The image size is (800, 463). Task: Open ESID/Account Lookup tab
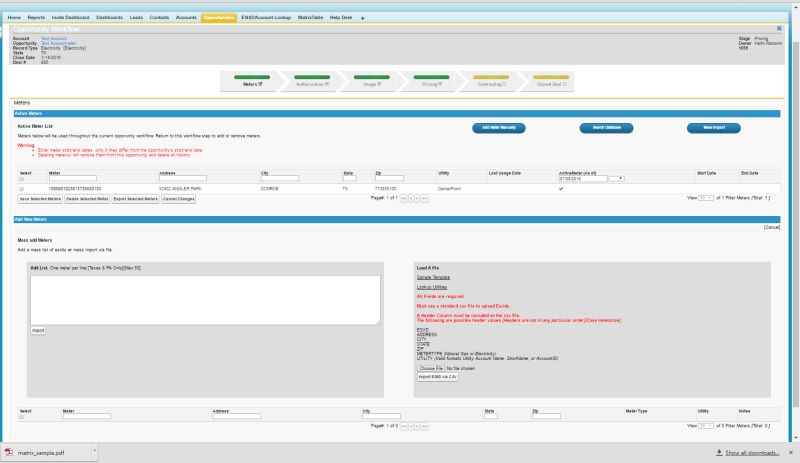pos(266,17)
